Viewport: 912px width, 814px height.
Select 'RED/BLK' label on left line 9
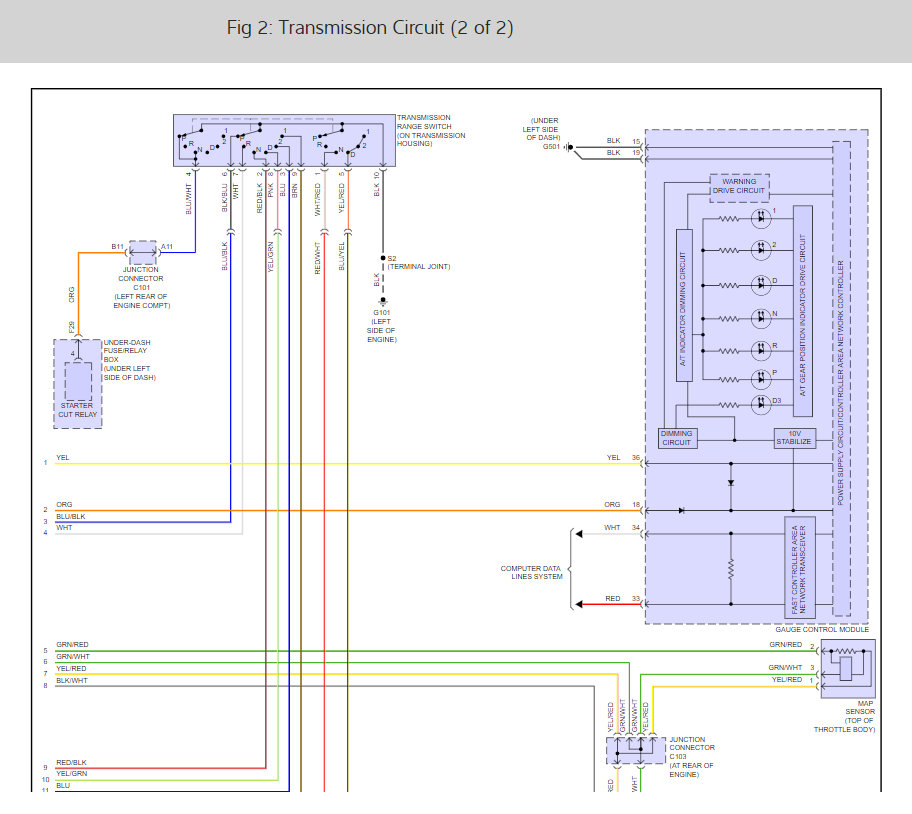coord(72,762)
